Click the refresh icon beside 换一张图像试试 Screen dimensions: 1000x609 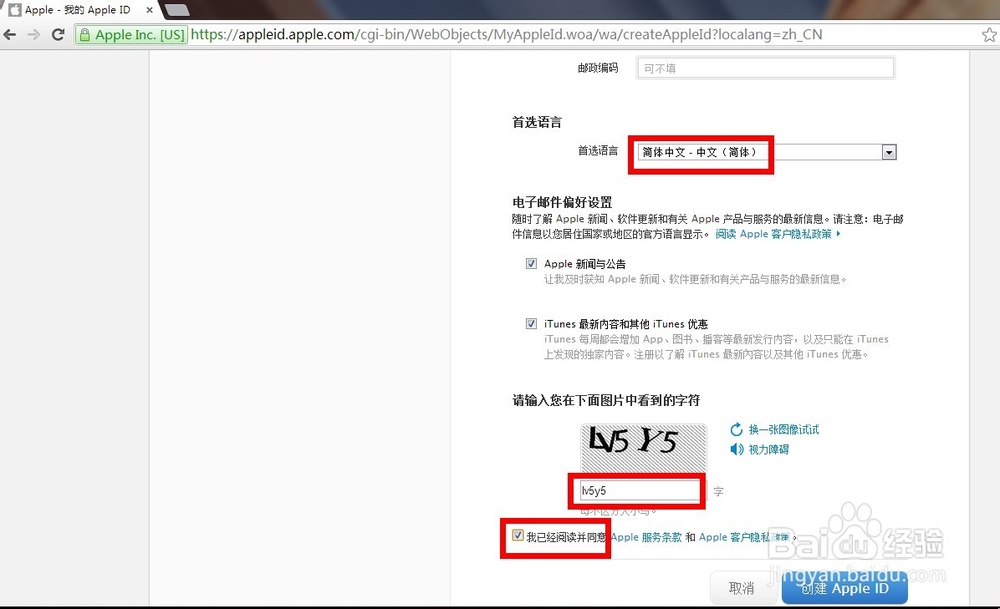737,429
